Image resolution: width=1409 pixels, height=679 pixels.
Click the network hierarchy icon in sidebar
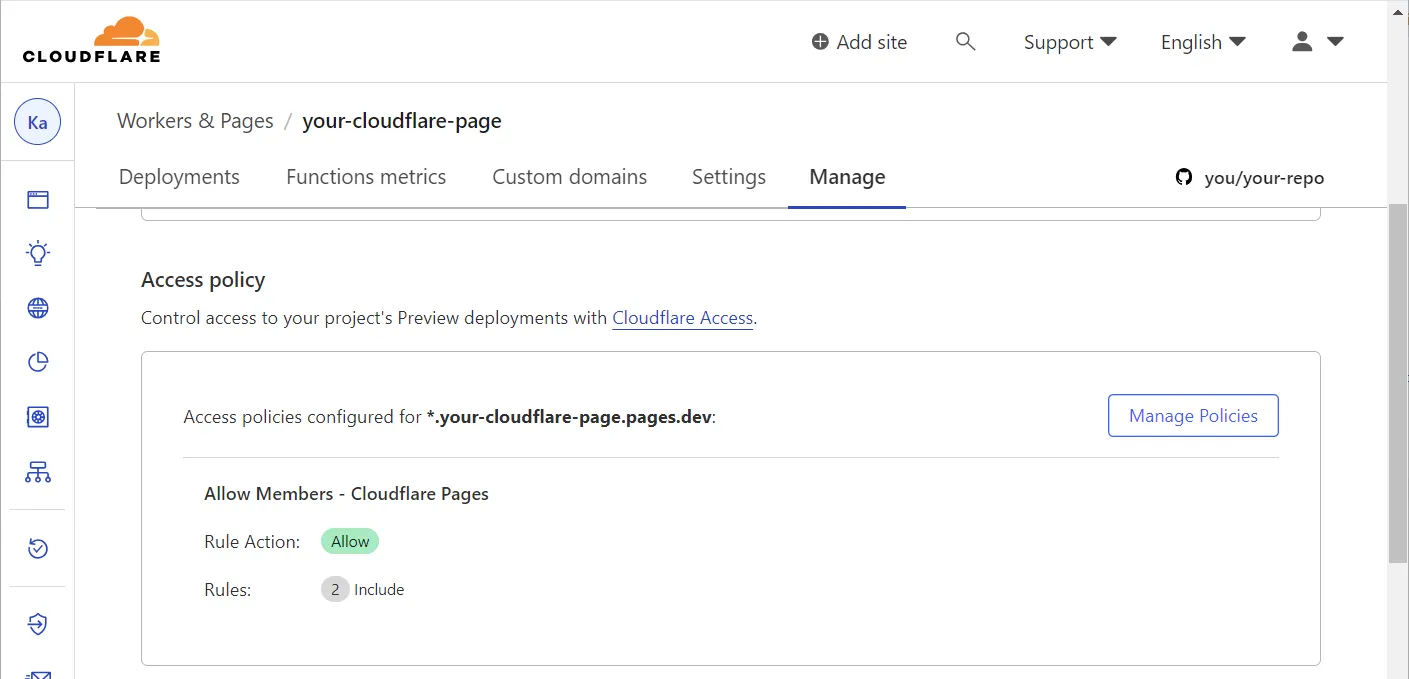tap(38, 472)
